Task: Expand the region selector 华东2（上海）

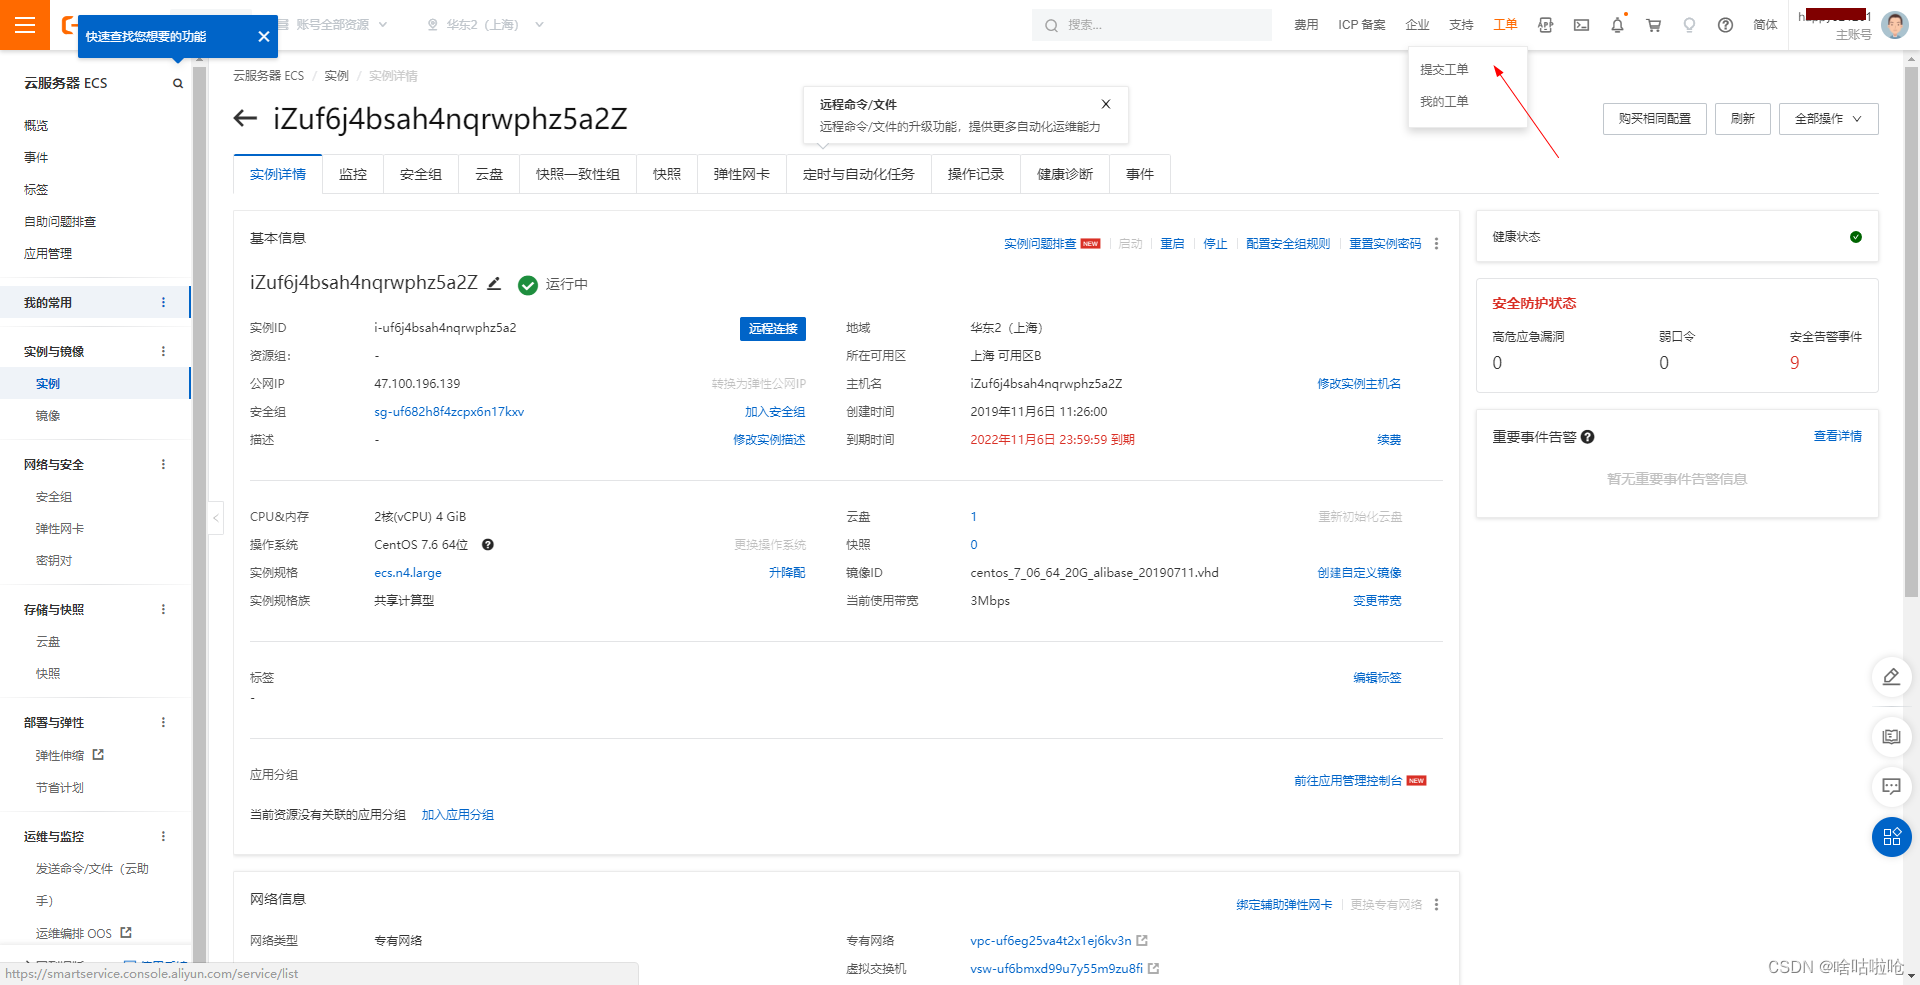Action: point(483,24)
